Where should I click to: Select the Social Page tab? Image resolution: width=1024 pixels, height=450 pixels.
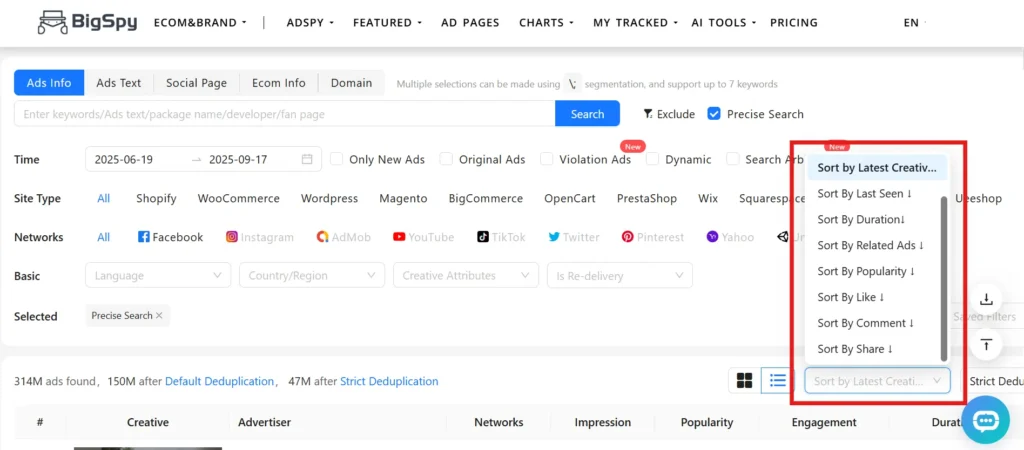(197, 83)
